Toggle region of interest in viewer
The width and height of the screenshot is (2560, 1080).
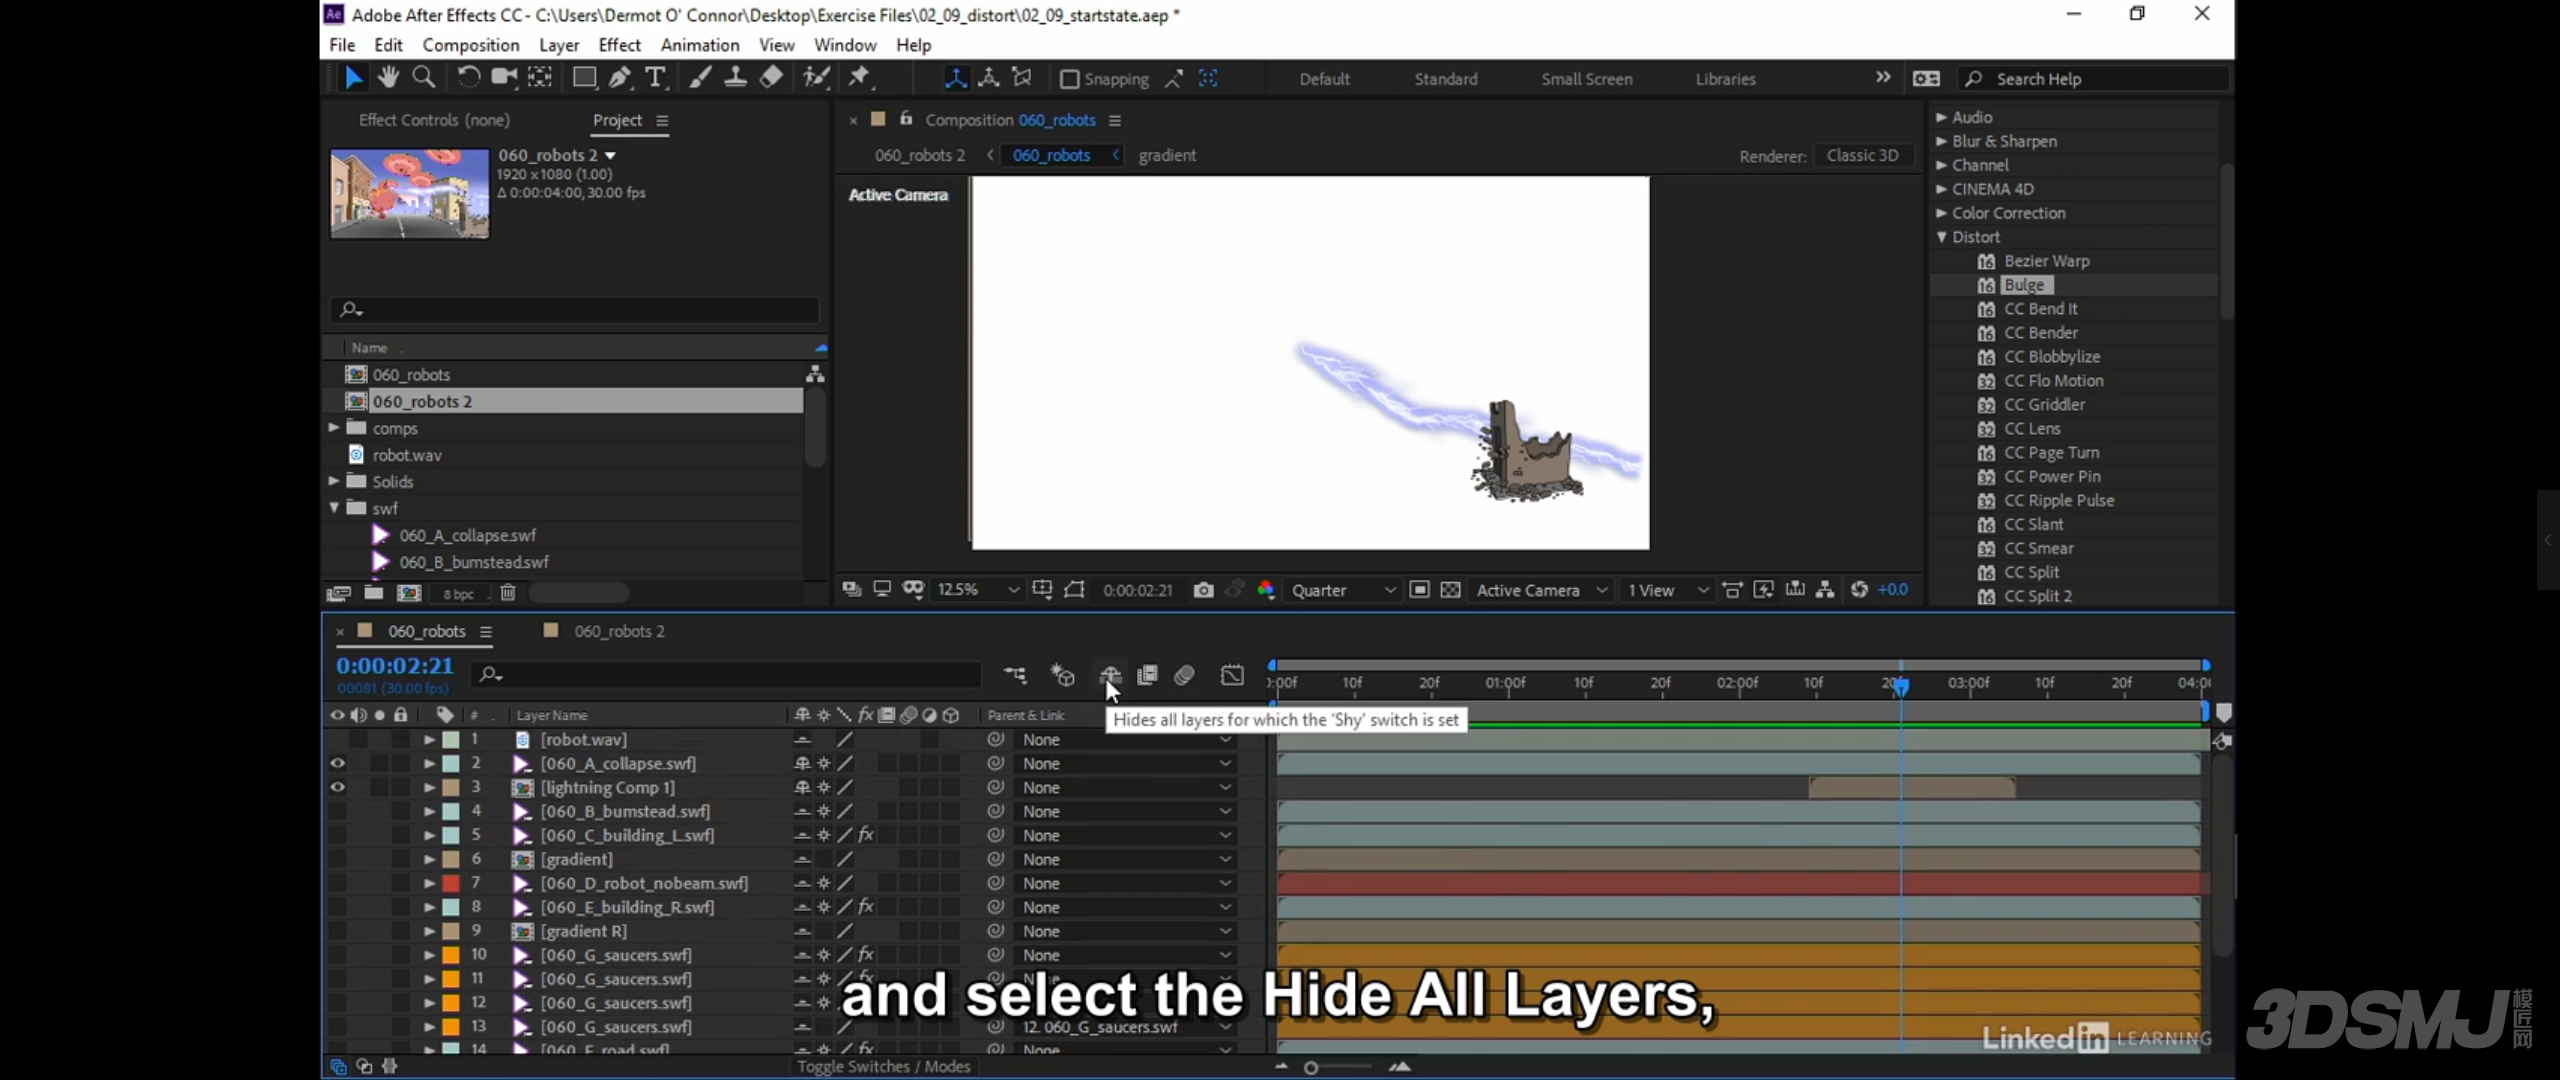click(x=1419, y=590)
